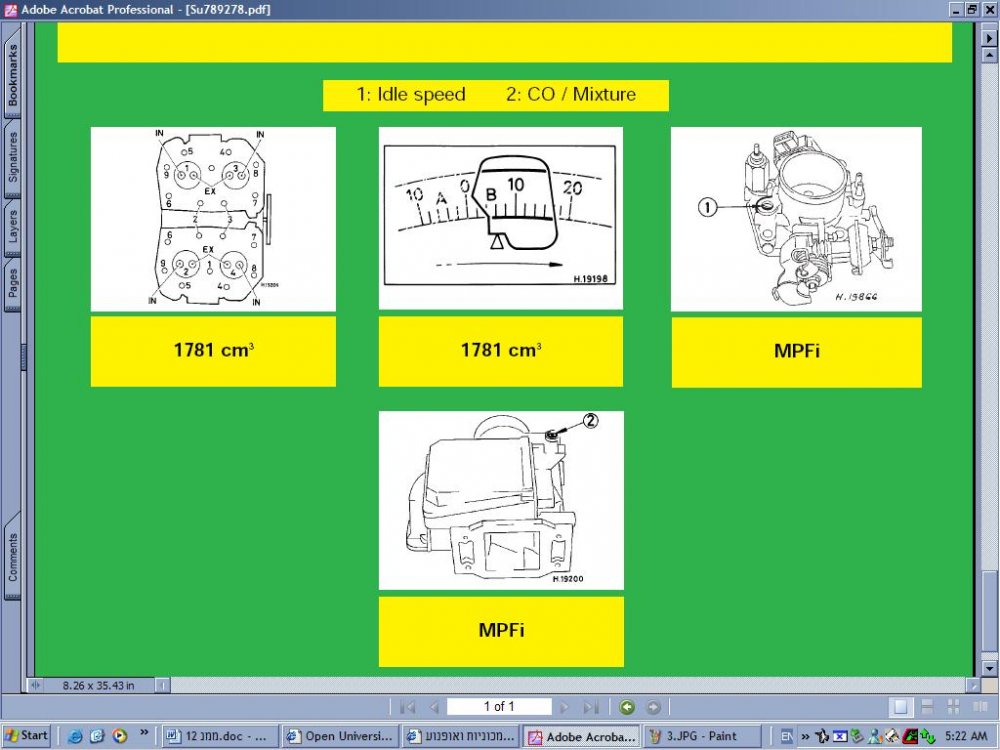Open the Layers side tab
Screen dimensions: 1000x750
(12, 226)
